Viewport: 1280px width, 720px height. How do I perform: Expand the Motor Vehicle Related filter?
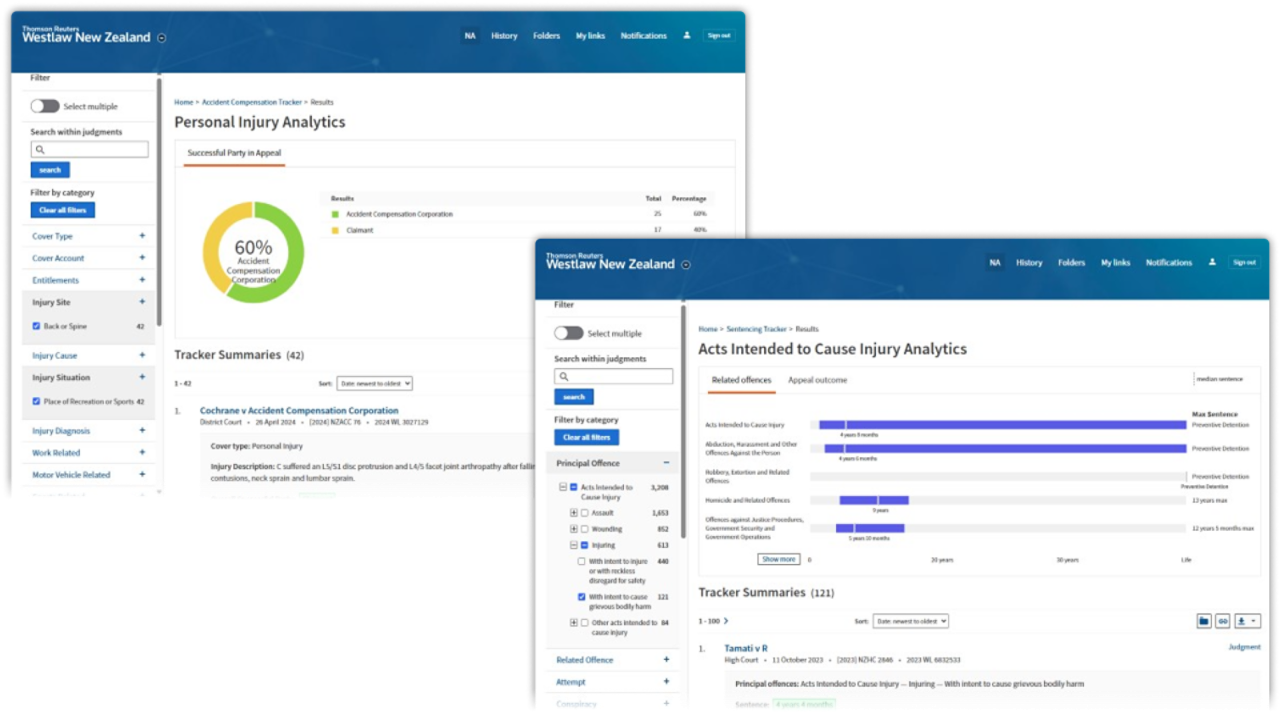pos(142,475)
